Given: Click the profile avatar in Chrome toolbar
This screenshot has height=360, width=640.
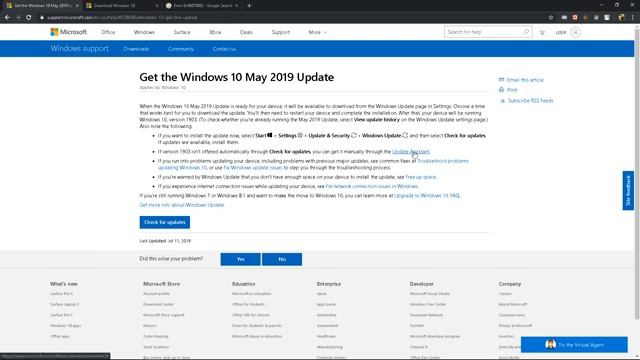Looking at the screenshot, I should 621,18.
